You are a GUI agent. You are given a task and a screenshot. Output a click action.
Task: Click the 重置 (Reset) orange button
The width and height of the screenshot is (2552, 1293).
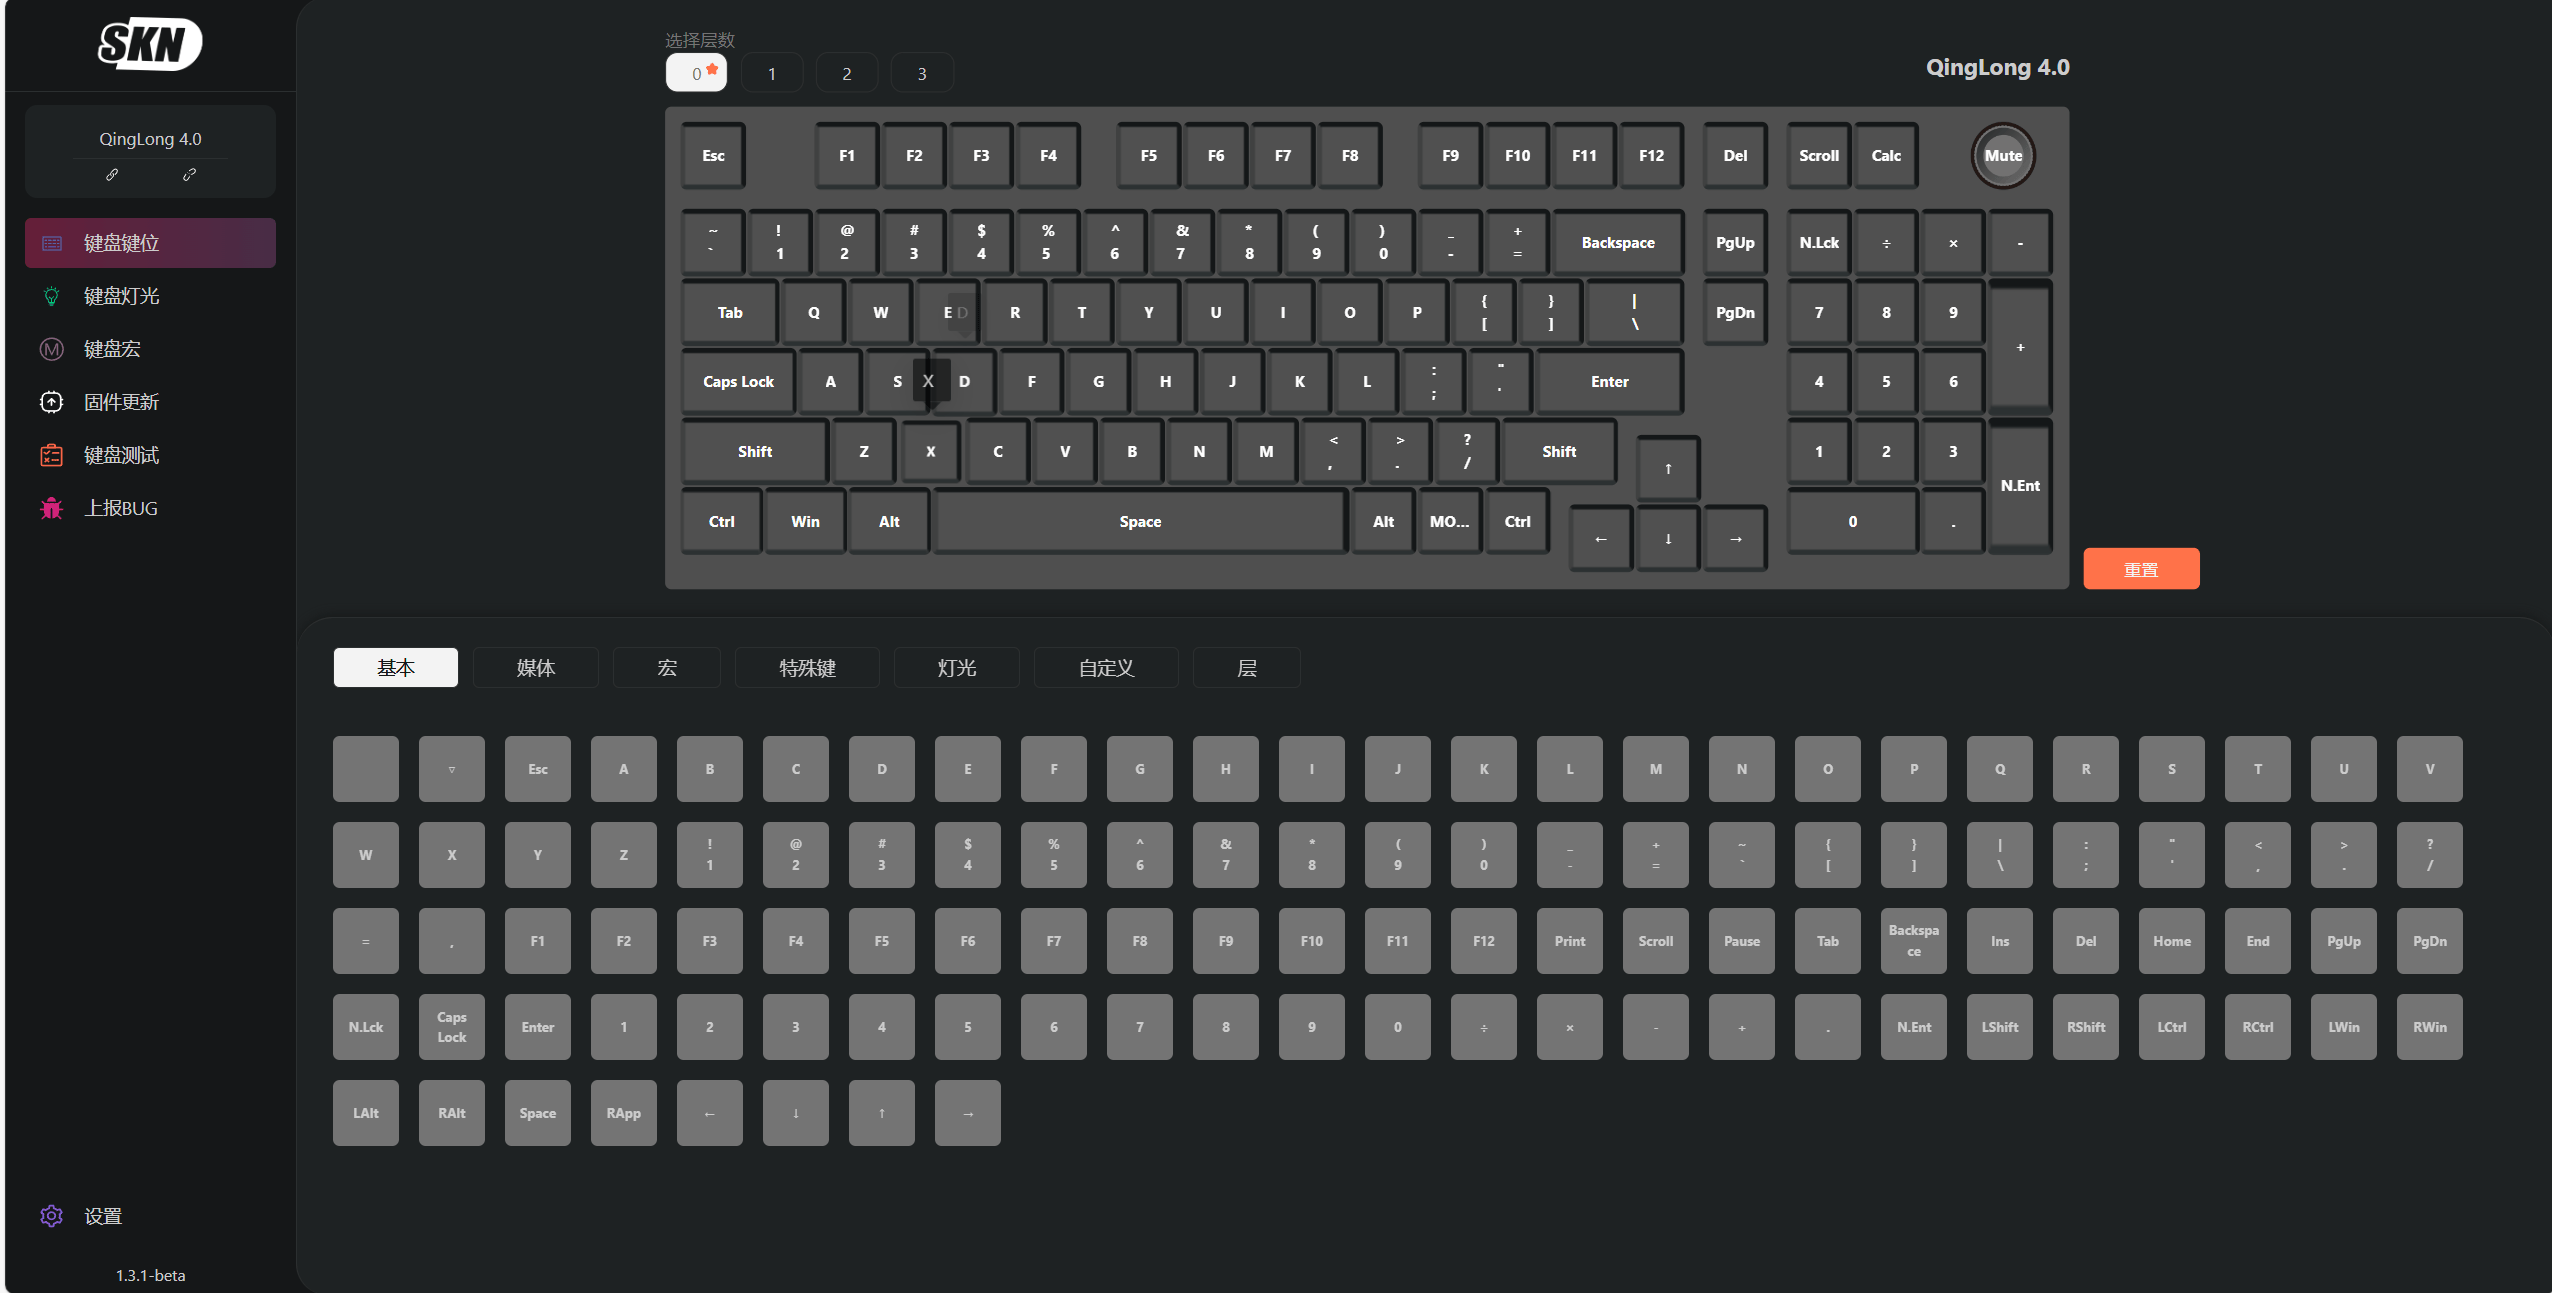(x=2142, y=569)
